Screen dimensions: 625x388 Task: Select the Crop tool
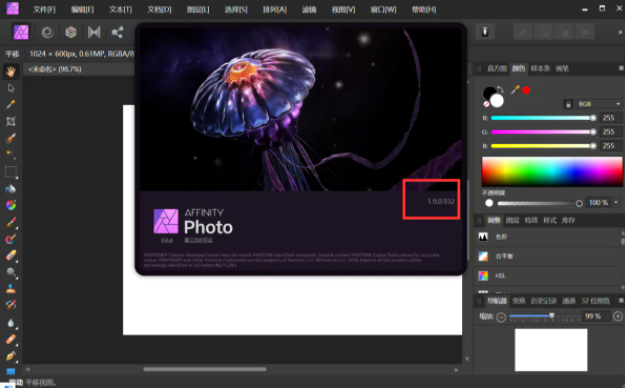pos(11,121)
